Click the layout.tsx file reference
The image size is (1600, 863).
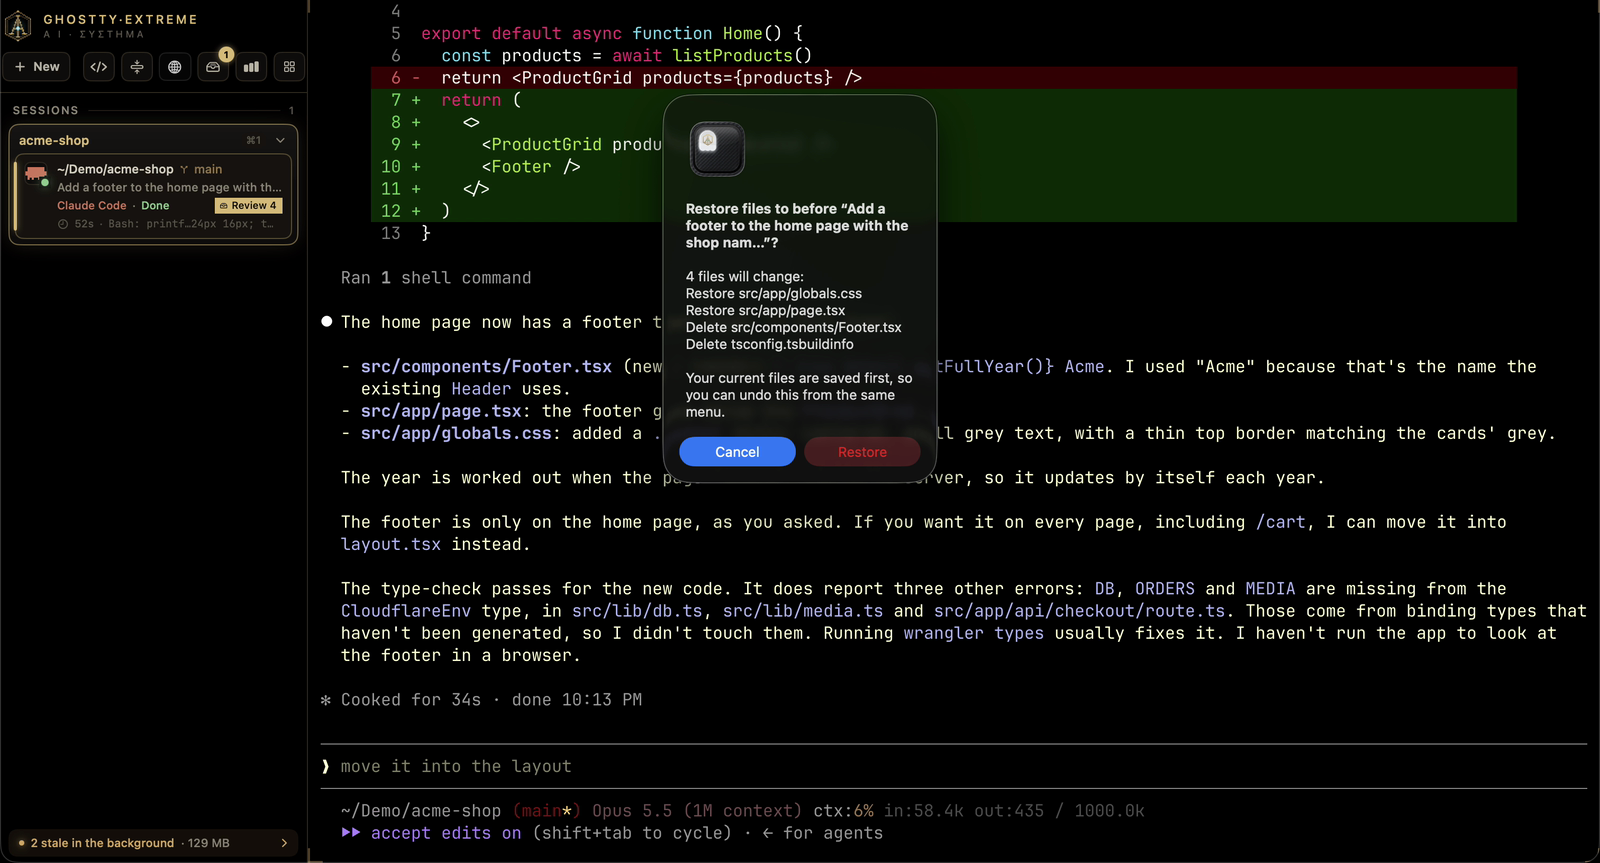coord(391,545)
